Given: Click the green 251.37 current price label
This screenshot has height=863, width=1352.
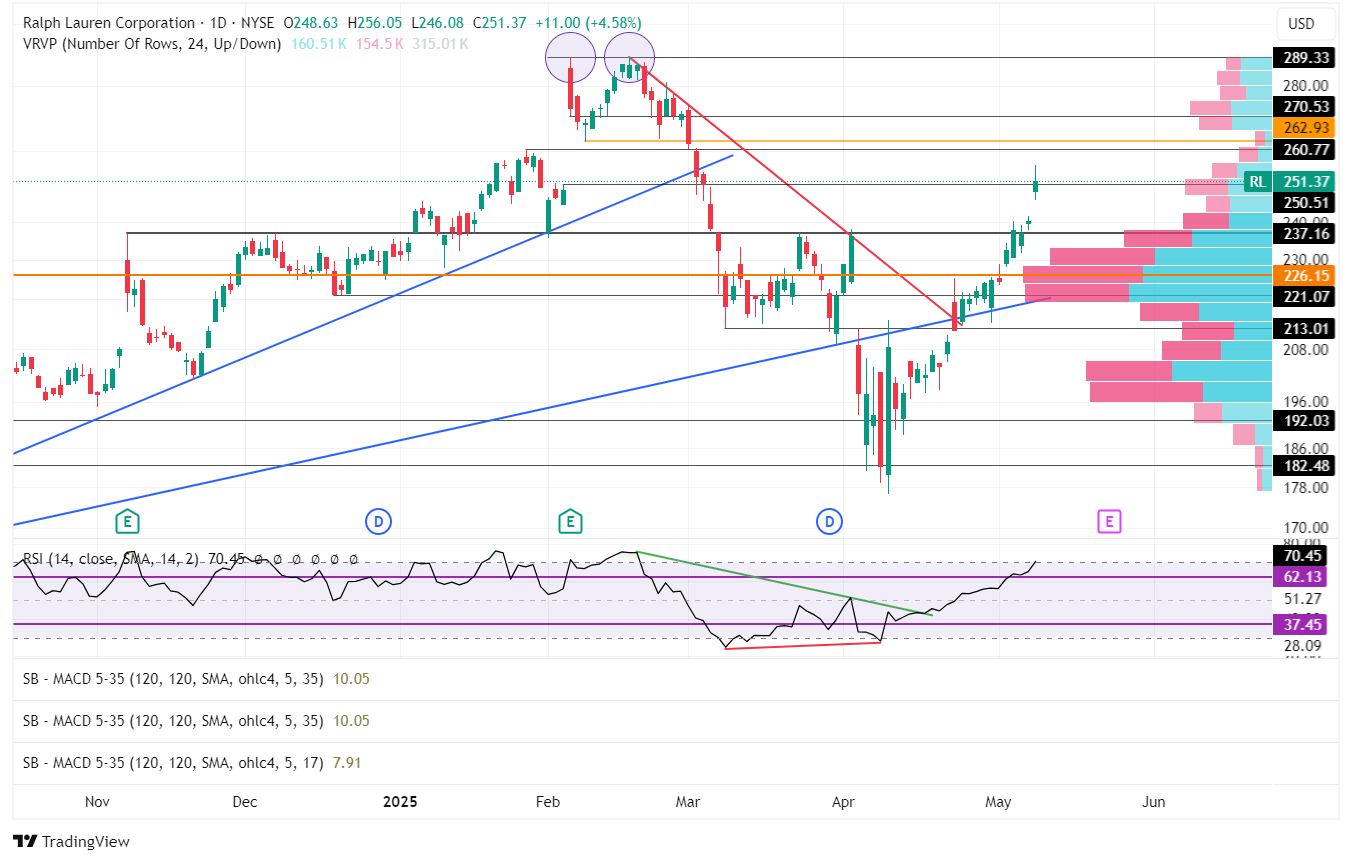Looking at the screenshot, I should (1302, 181).
